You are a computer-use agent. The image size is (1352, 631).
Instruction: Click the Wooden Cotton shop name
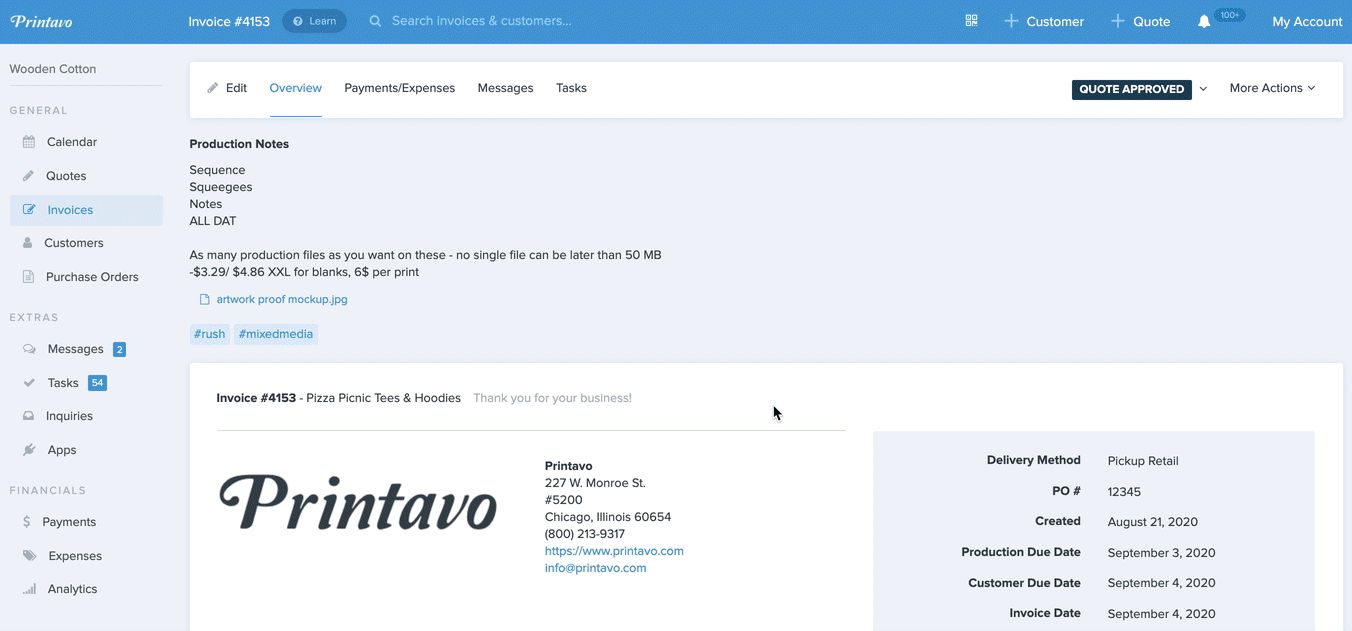(x=53, y=69)
